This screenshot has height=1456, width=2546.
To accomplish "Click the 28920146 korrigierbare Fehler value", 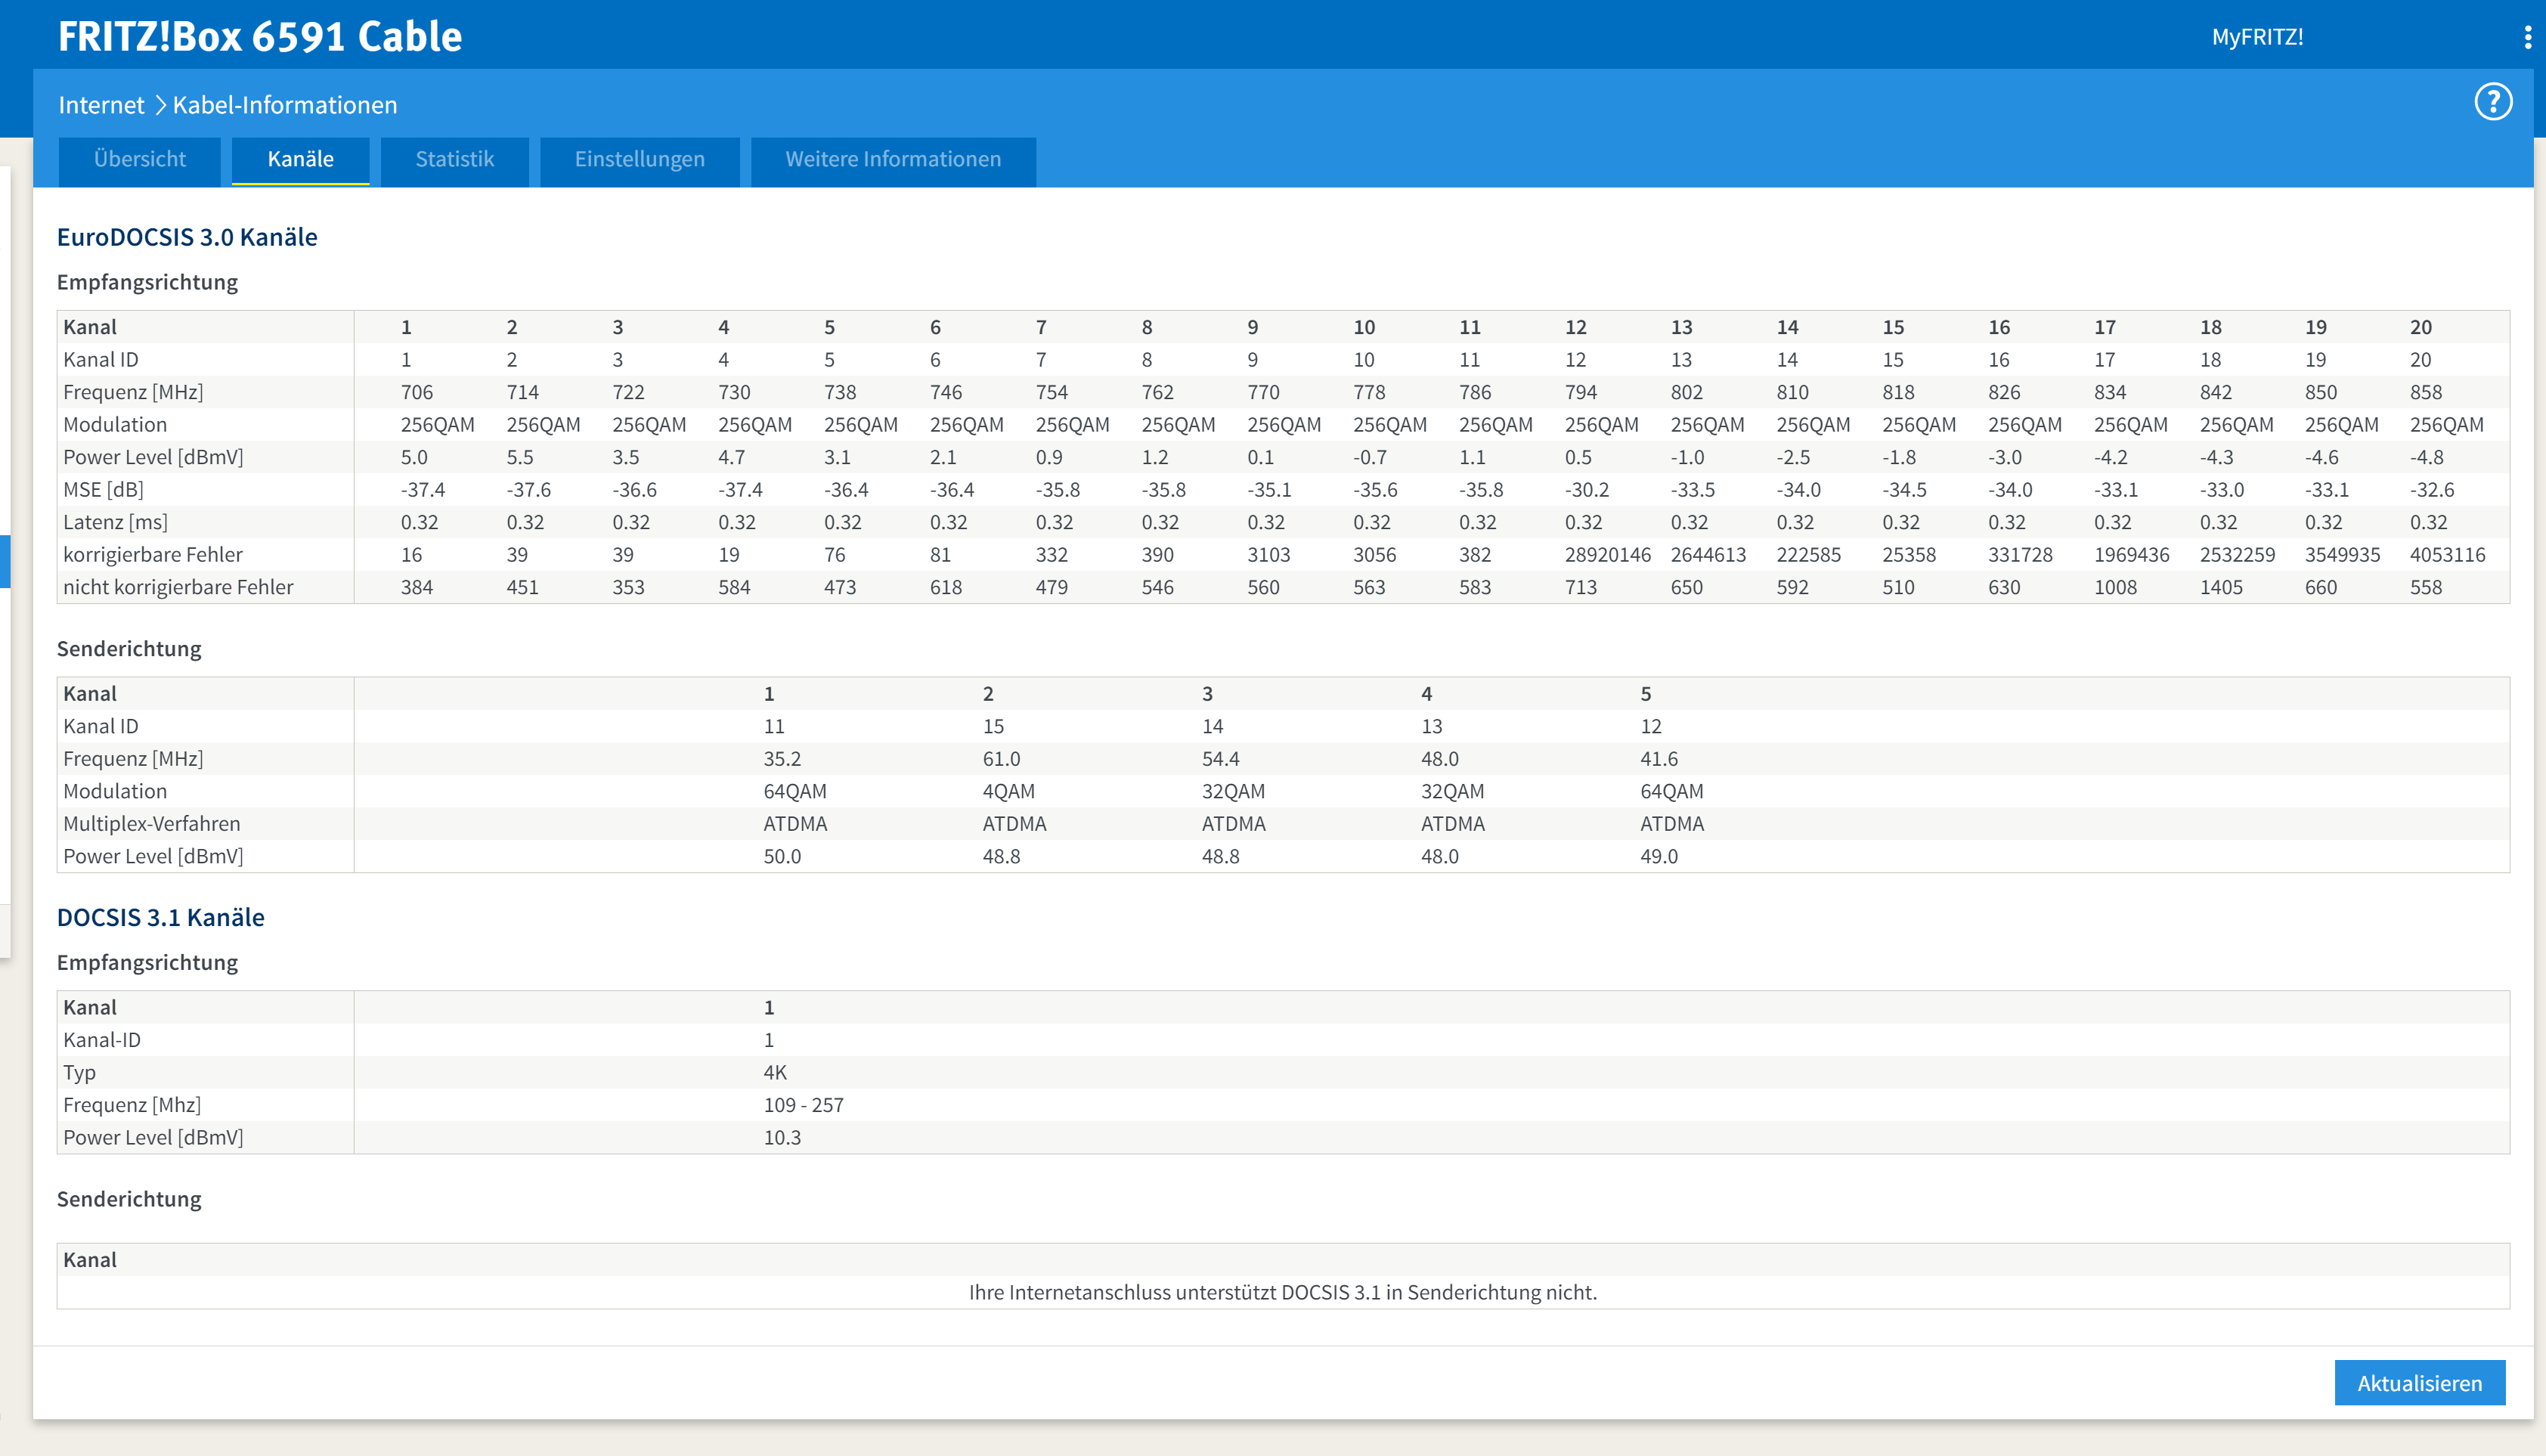I will [x=1607, y=555].
